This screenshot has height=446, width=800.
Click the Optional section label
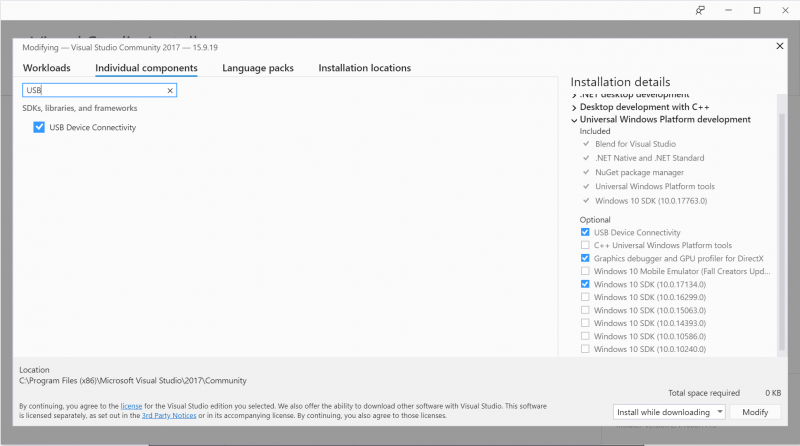click(595, 220)
